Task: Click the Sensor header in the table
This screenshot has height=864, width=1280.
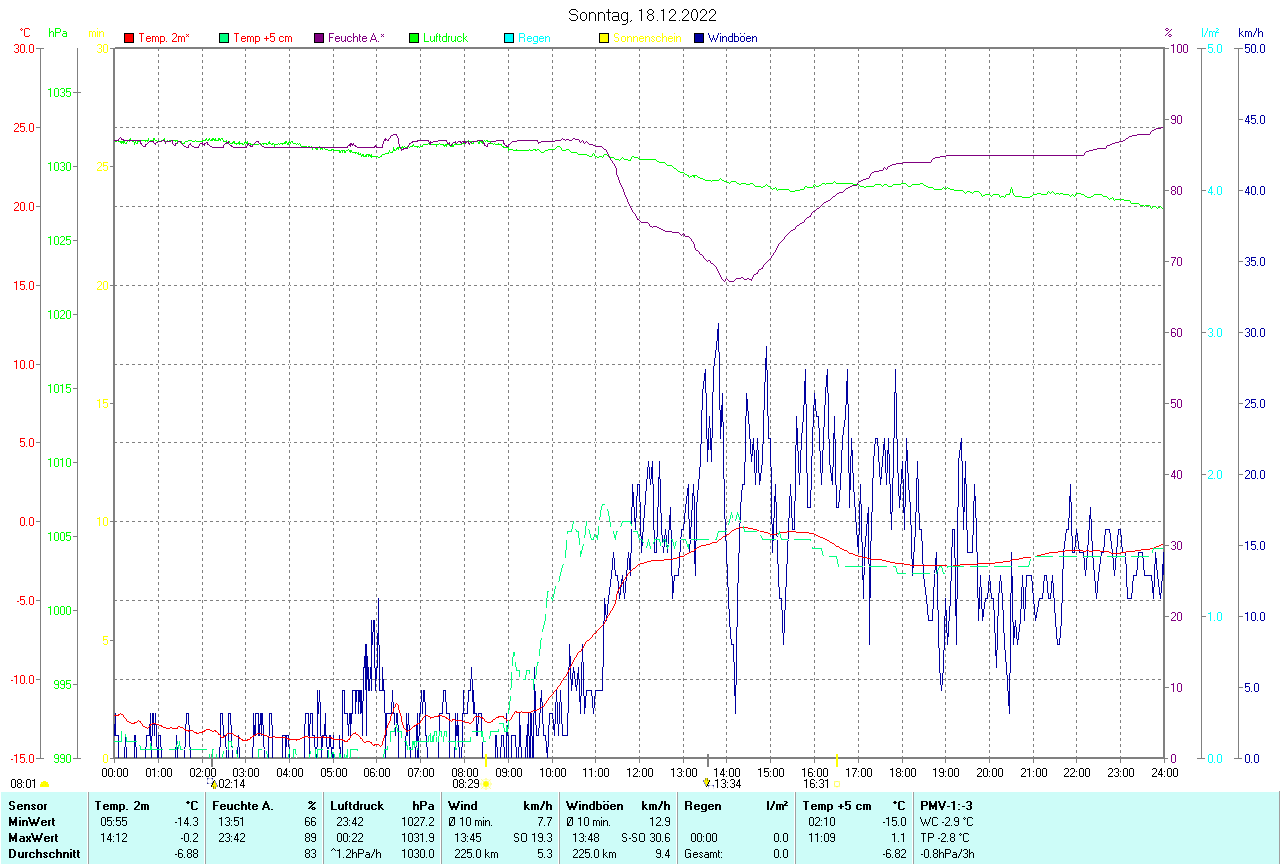Action: 28,806
